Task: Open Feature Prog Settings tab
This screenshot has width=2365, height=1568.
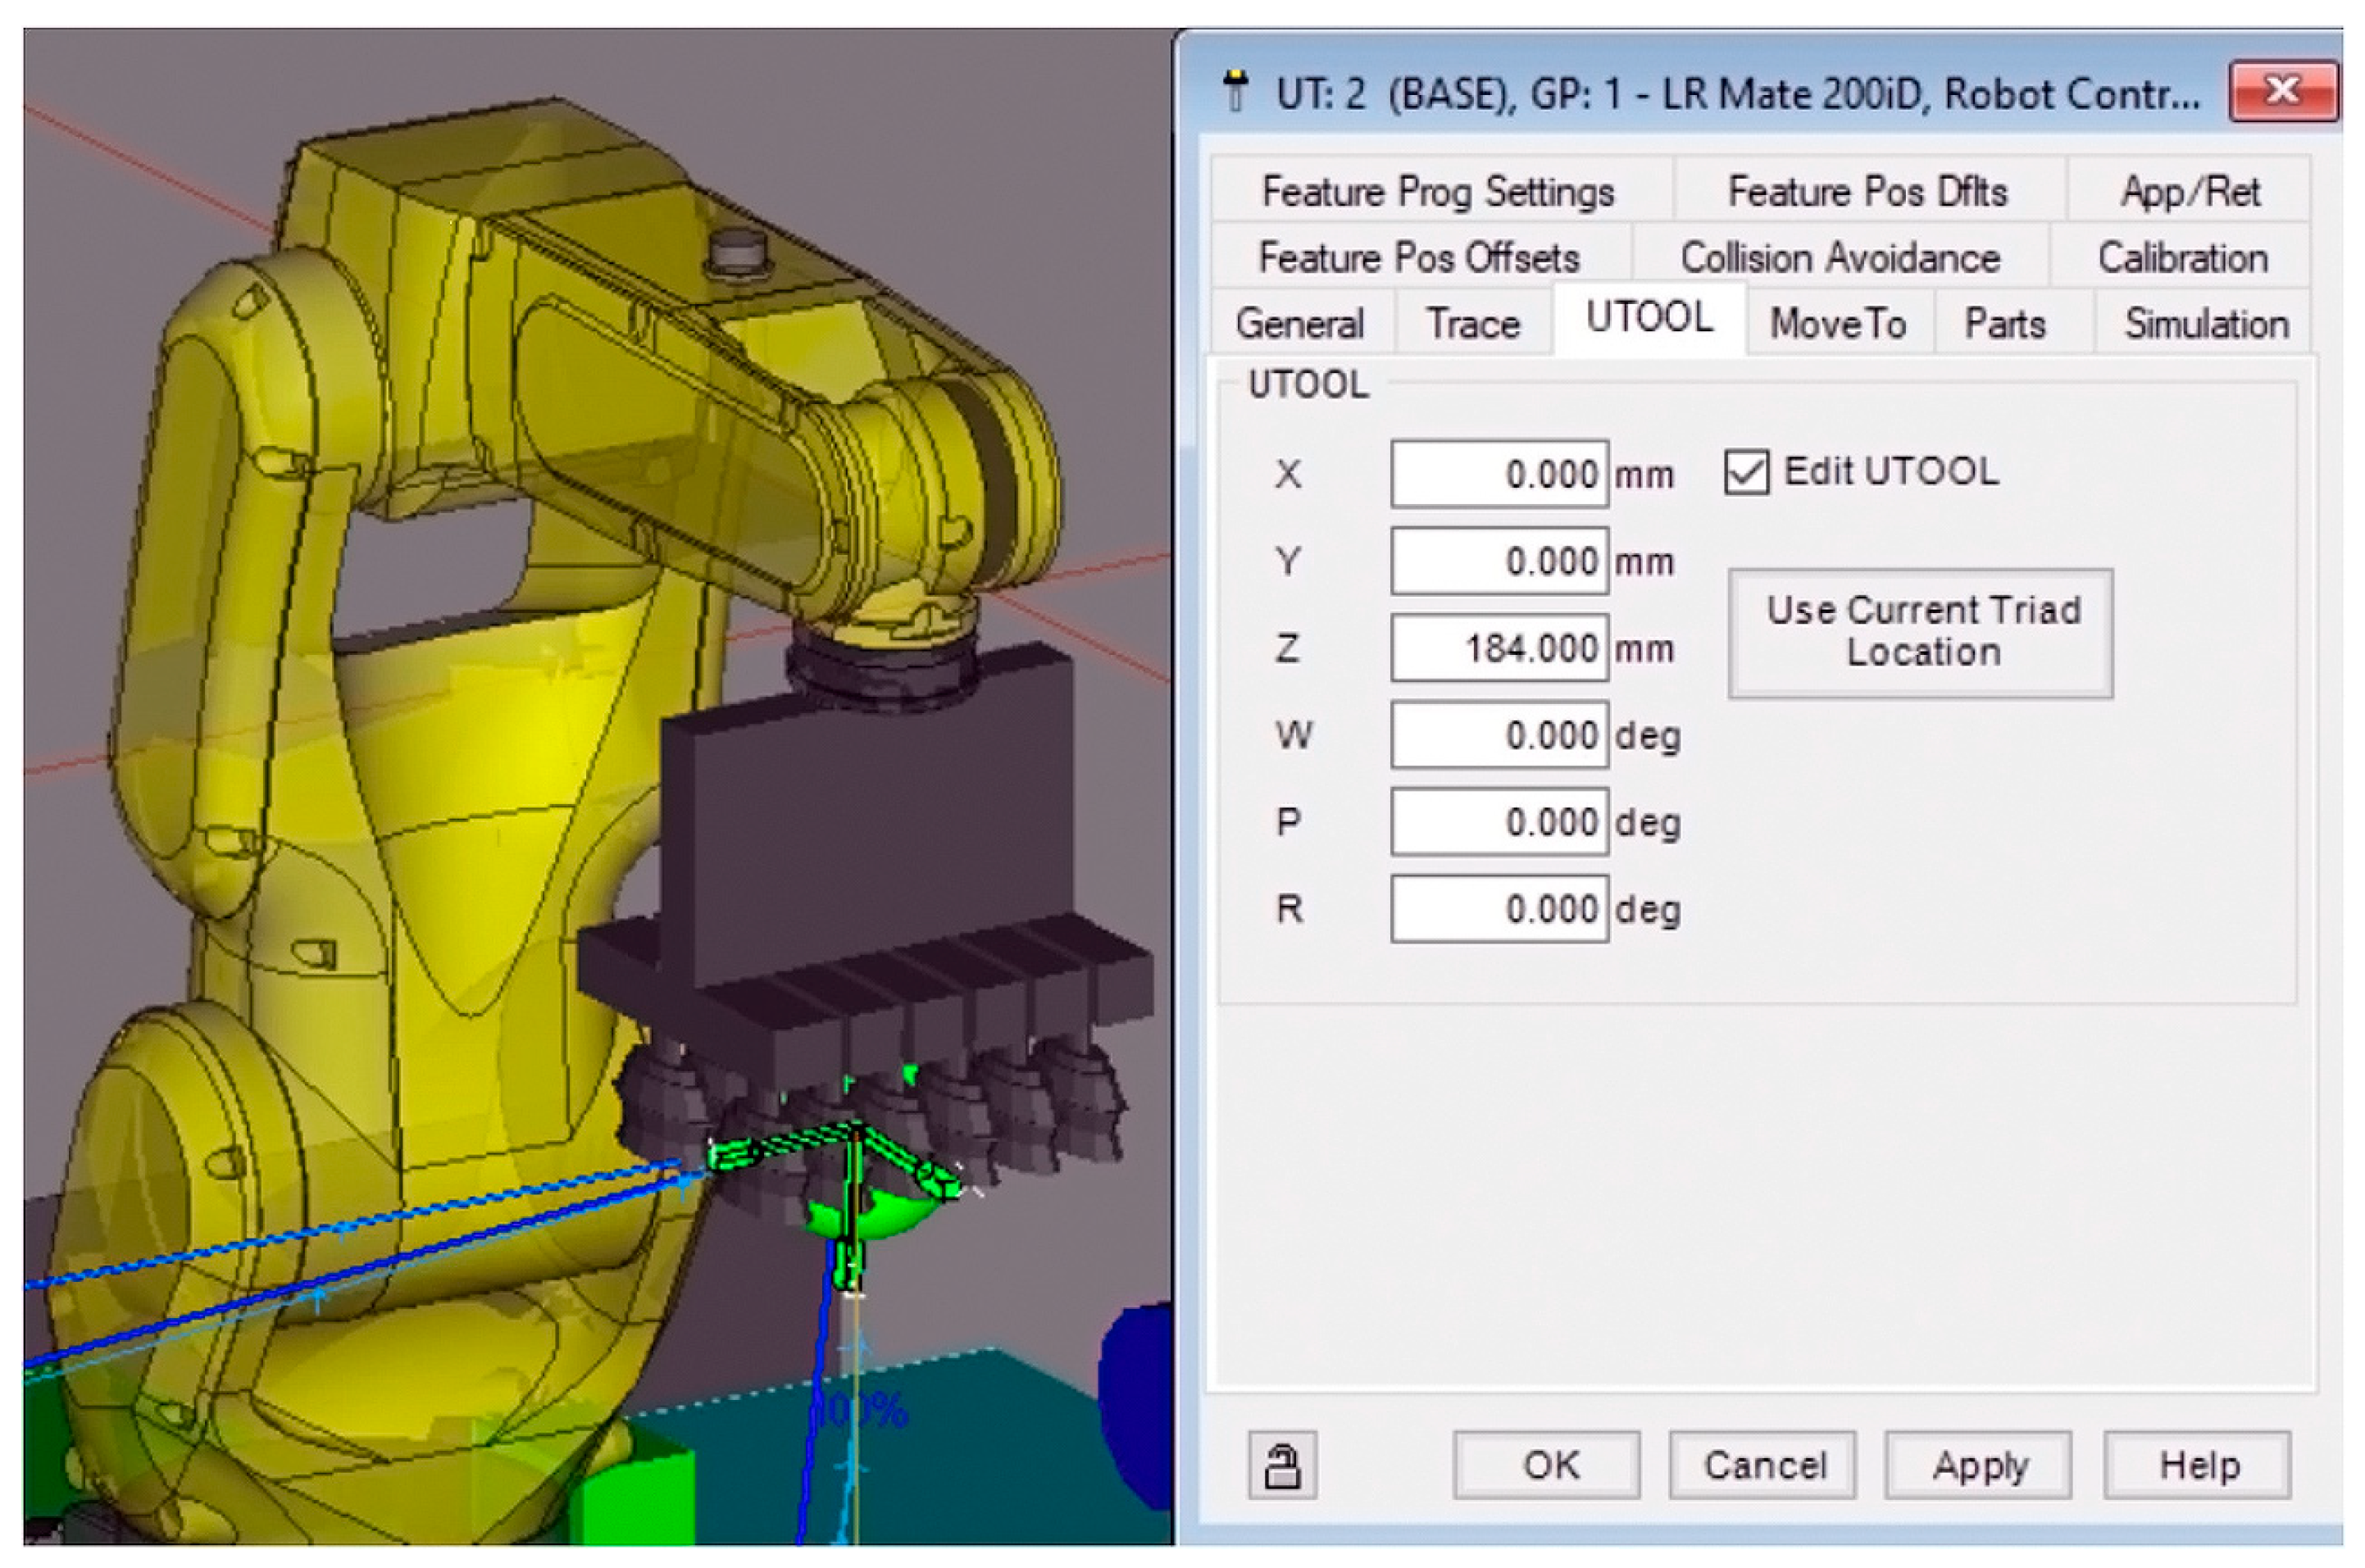Action: tap(1438, 191)
